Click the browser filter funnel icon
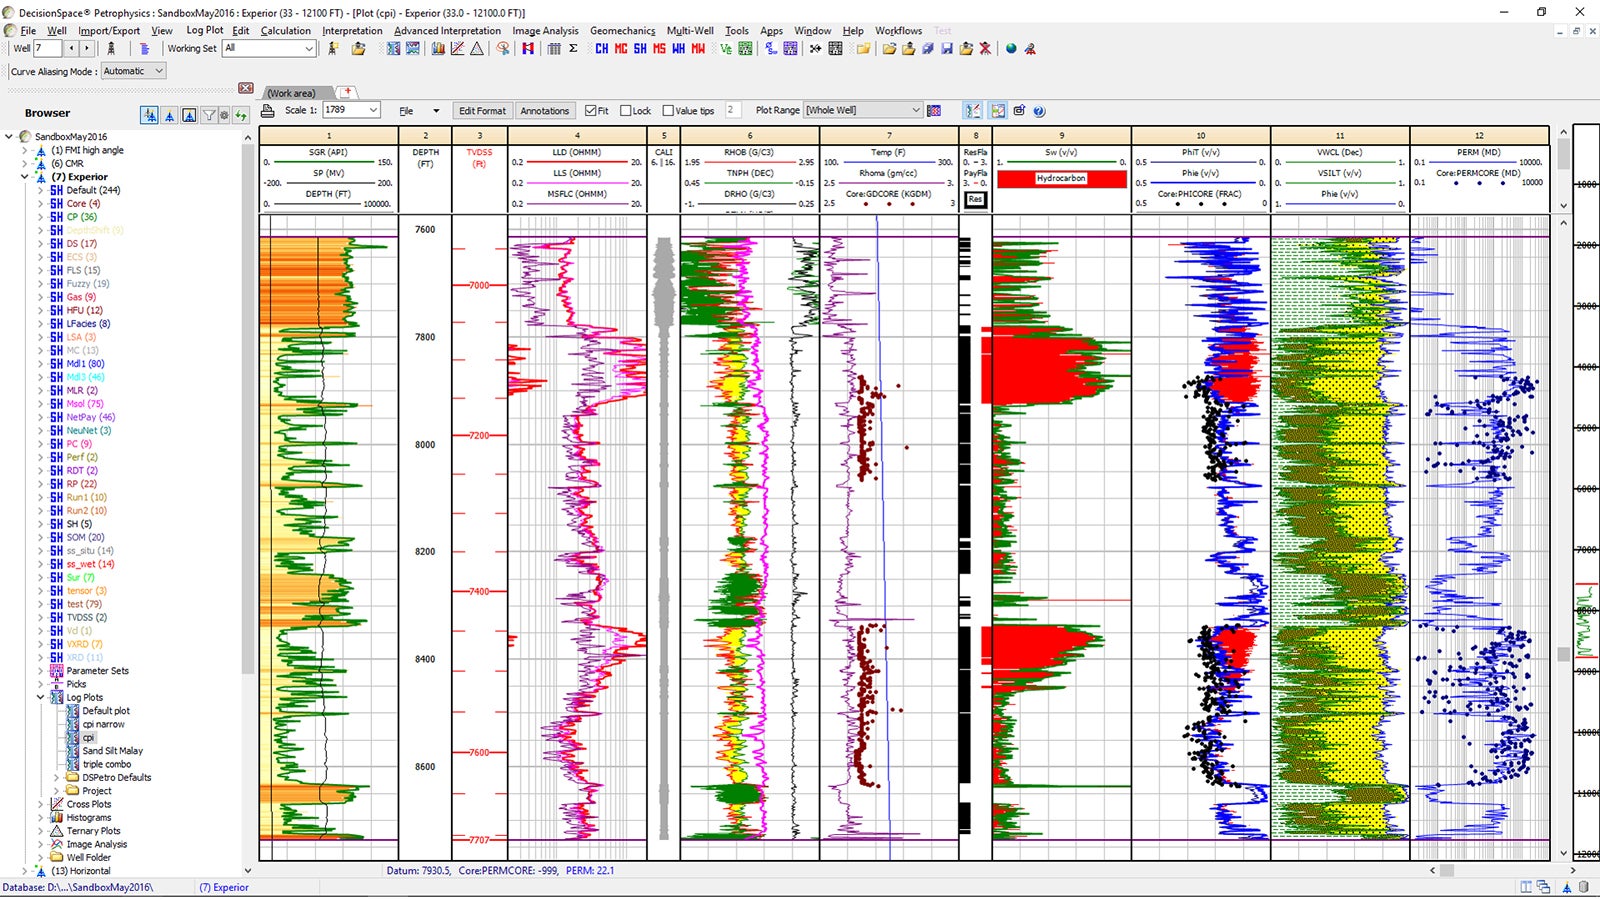Viewport: 1600px width, 900px height. click(x=209, y=115)
